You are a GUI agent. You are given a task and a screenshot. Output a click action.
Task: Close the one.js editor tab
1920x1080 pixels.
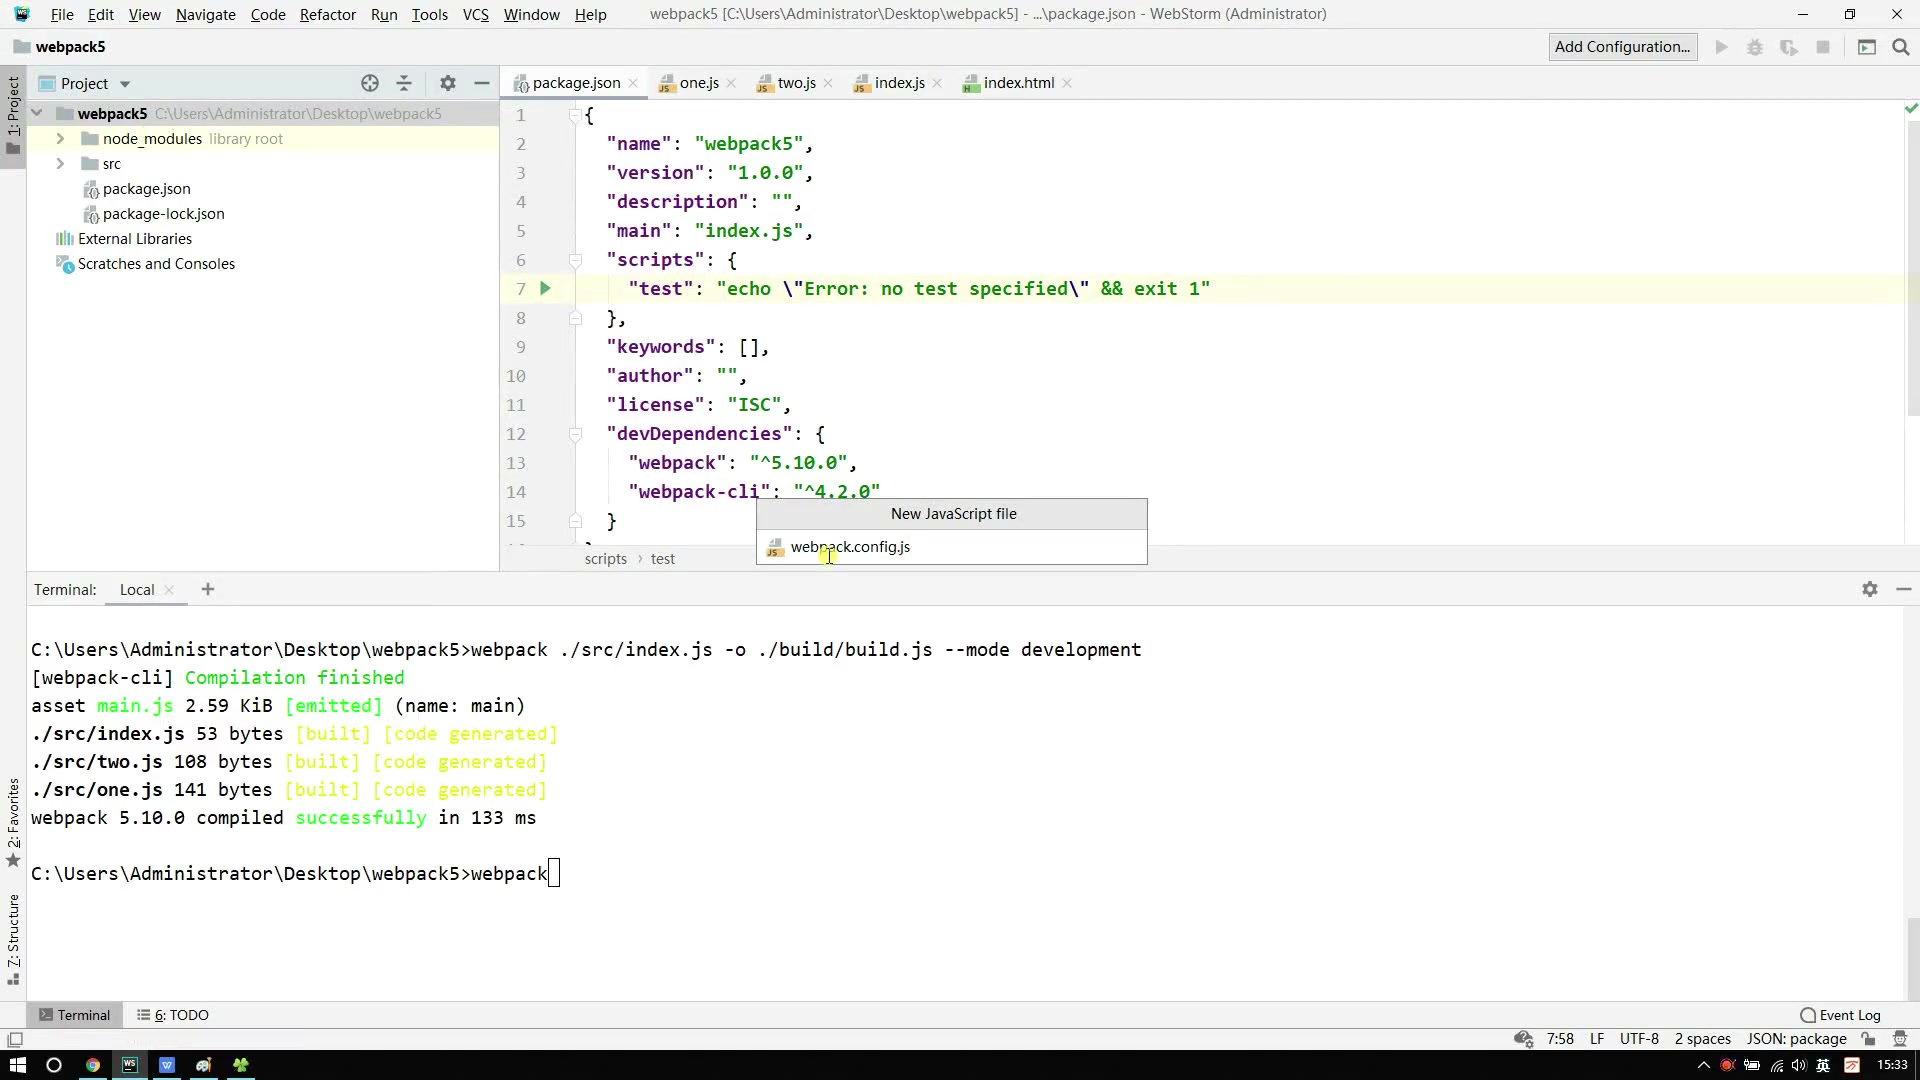[731, 83]
